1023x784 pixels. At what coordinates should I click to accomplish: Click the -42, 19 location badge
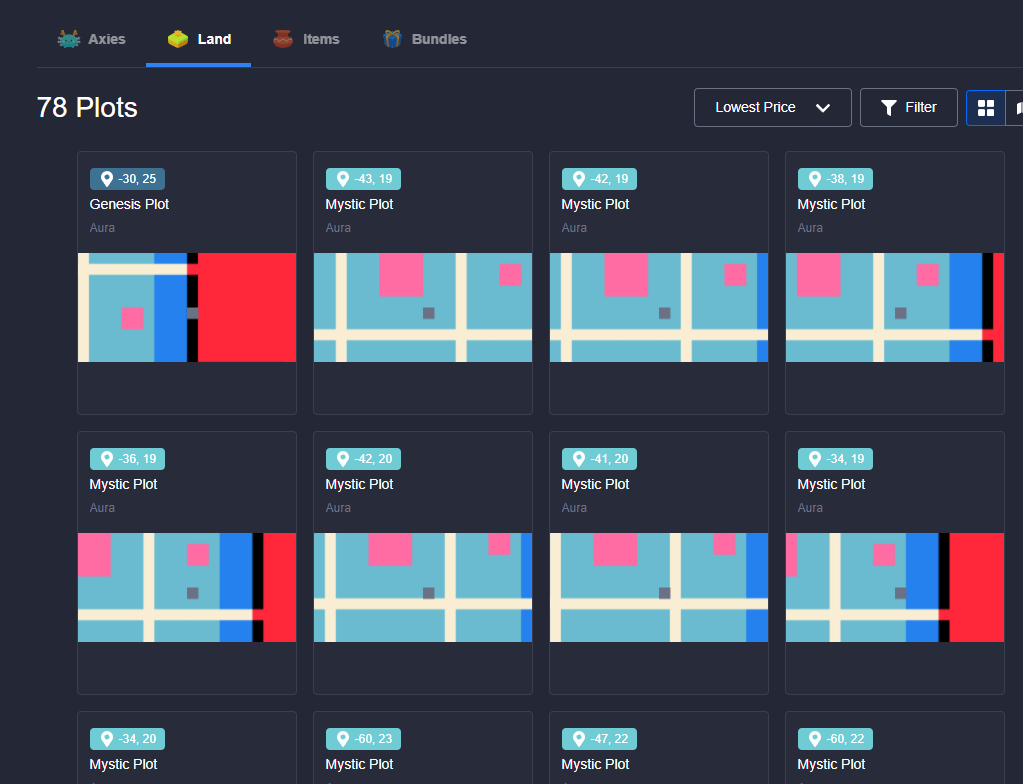tap(600, 179)
